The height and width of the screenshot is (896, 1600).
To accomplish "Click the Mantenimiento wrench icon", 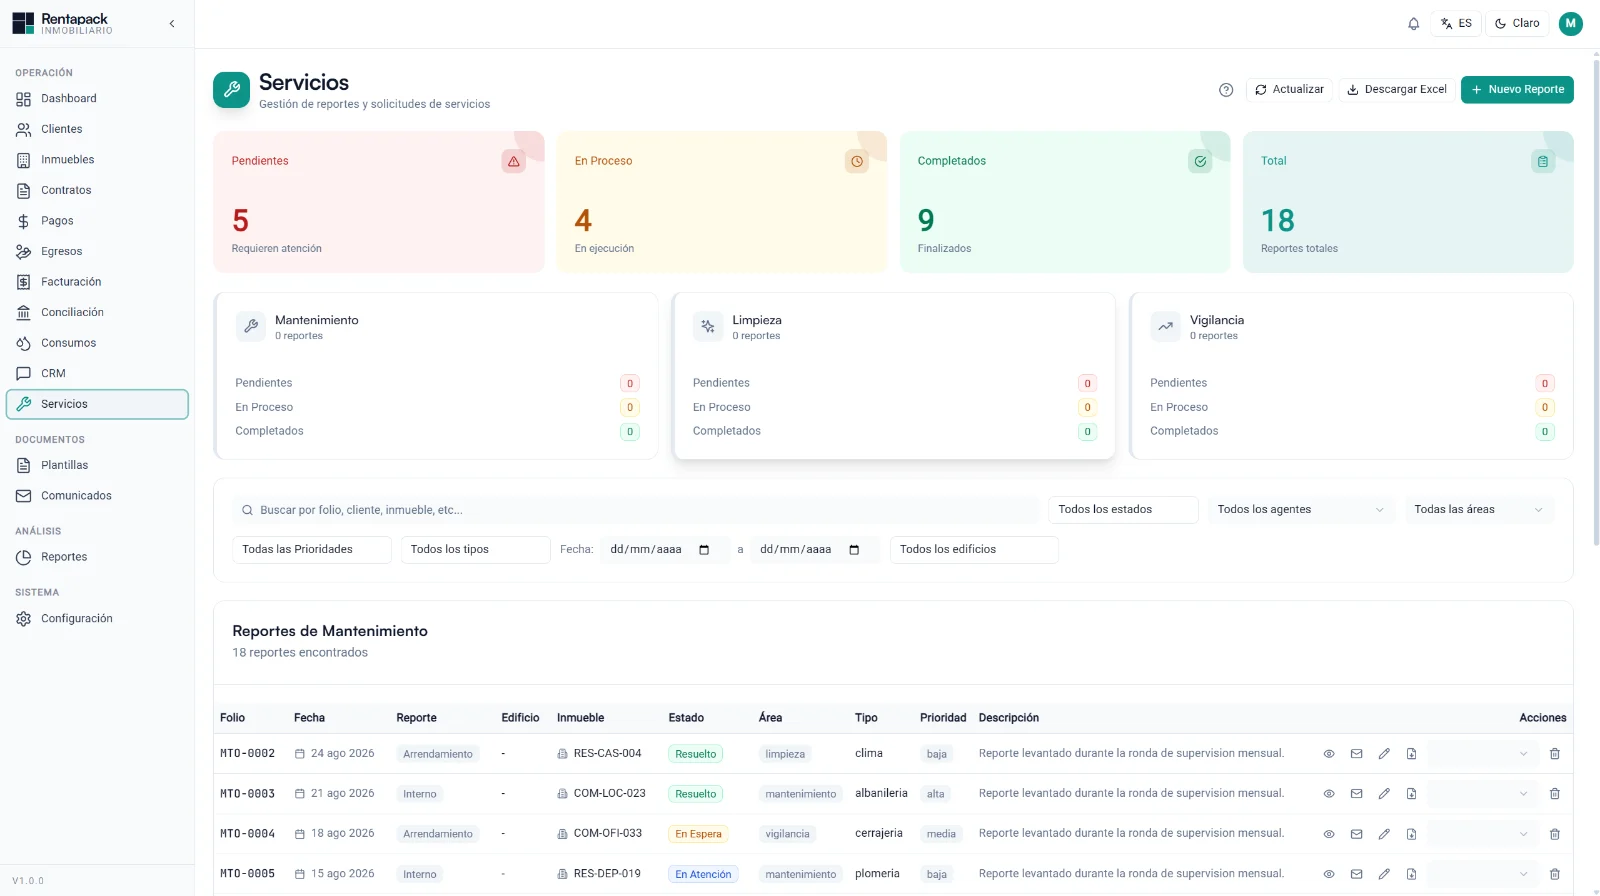I will coord(251,326).
